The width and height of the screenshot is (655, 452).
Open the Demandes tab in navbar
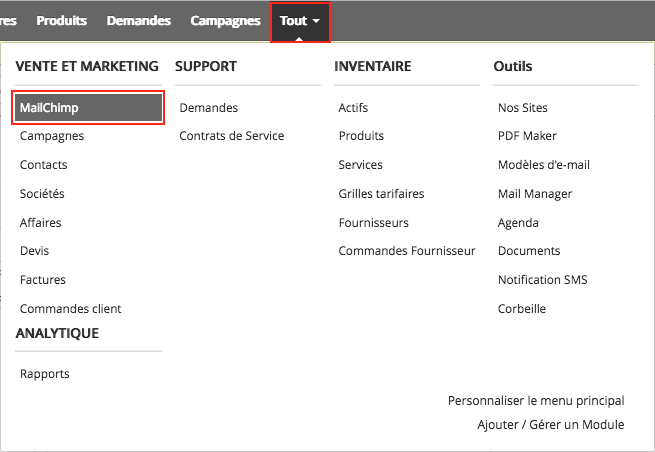pos(138,21)
